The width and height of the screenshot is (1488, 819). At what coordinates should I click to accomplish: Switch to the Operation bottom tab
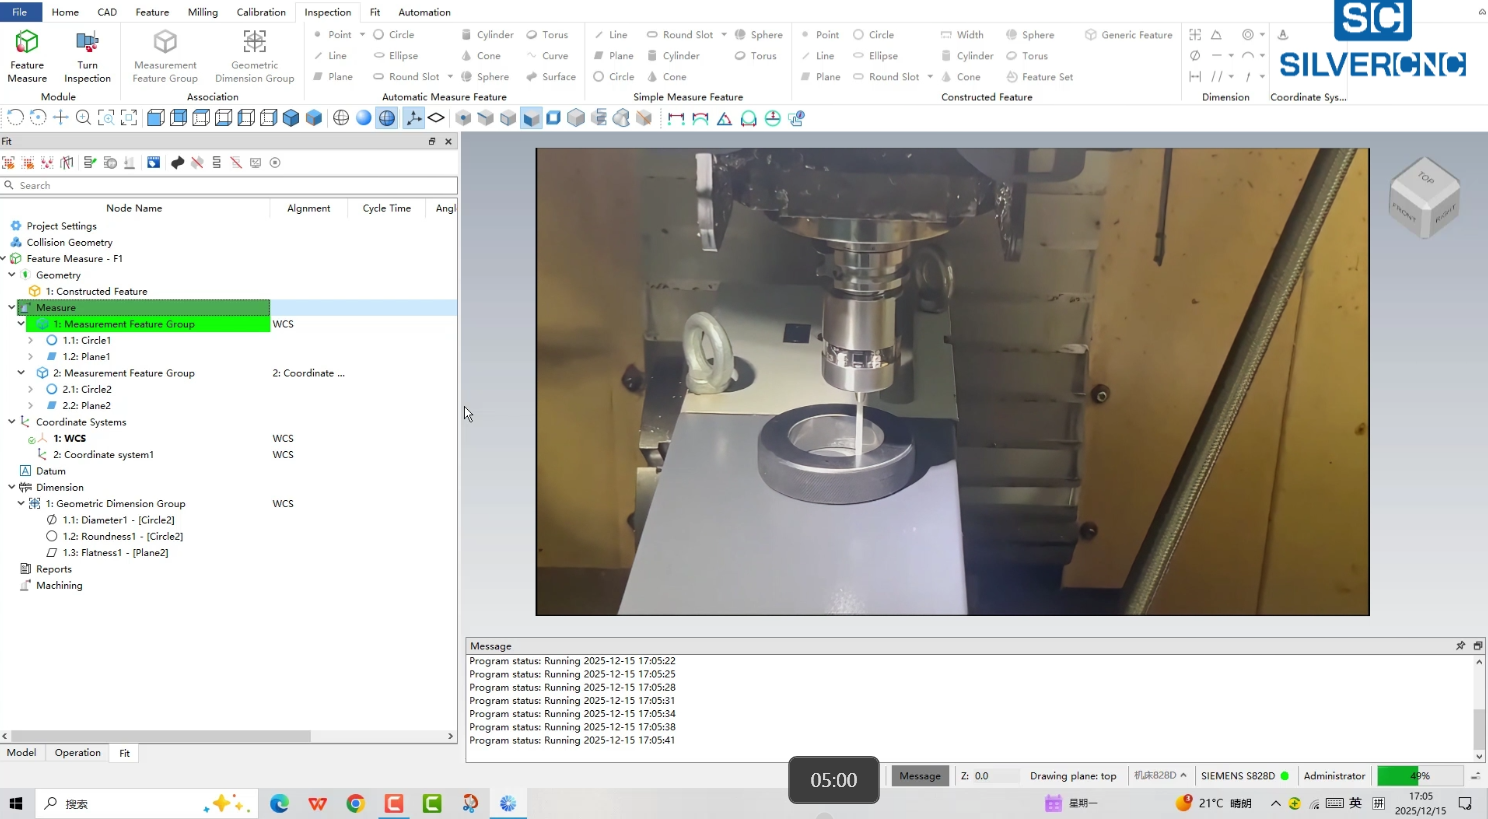click(78, 753)
